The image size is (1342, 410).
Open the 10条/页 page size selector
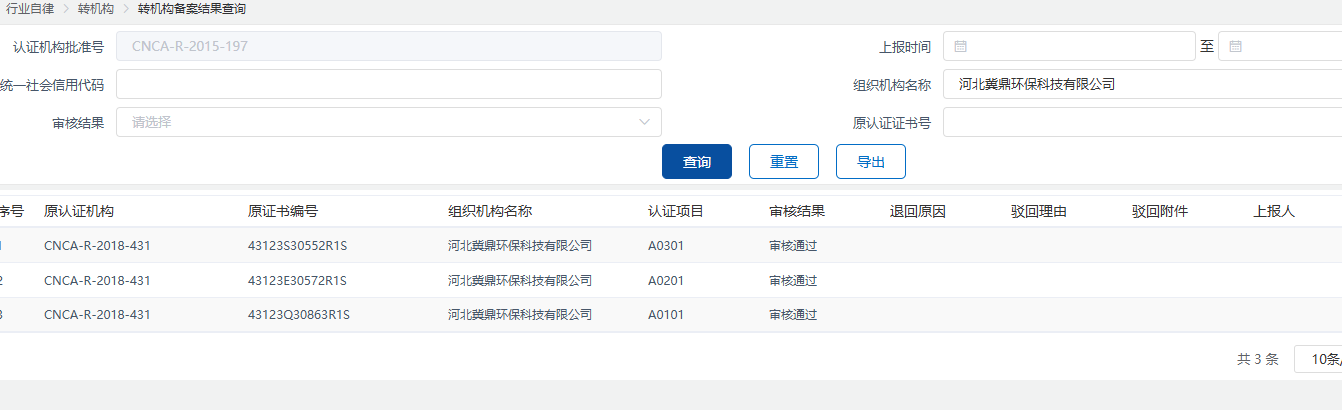coord(1318,359)
